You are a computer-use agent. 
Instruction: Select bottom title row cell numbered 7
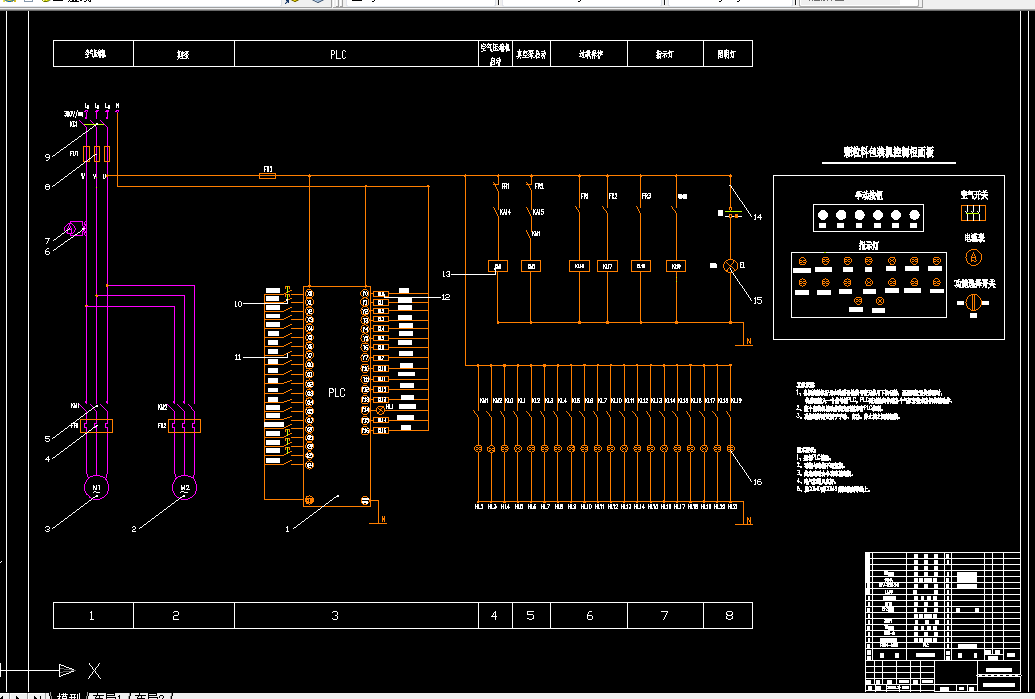pyautogui.click(x=665, y=615)
